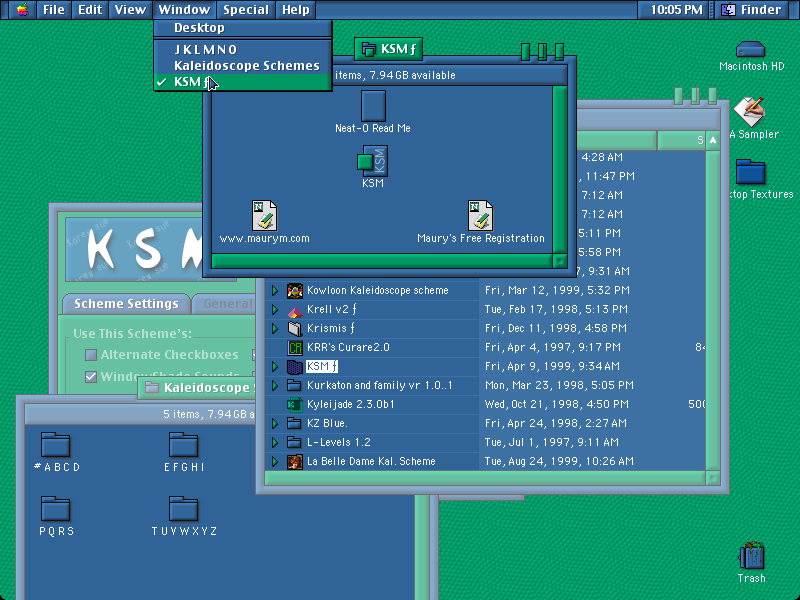Click the La Belle Dame Kal. Scheme icon
The height and width of the screenshot is (600, 800).
[x=295, y=462]
